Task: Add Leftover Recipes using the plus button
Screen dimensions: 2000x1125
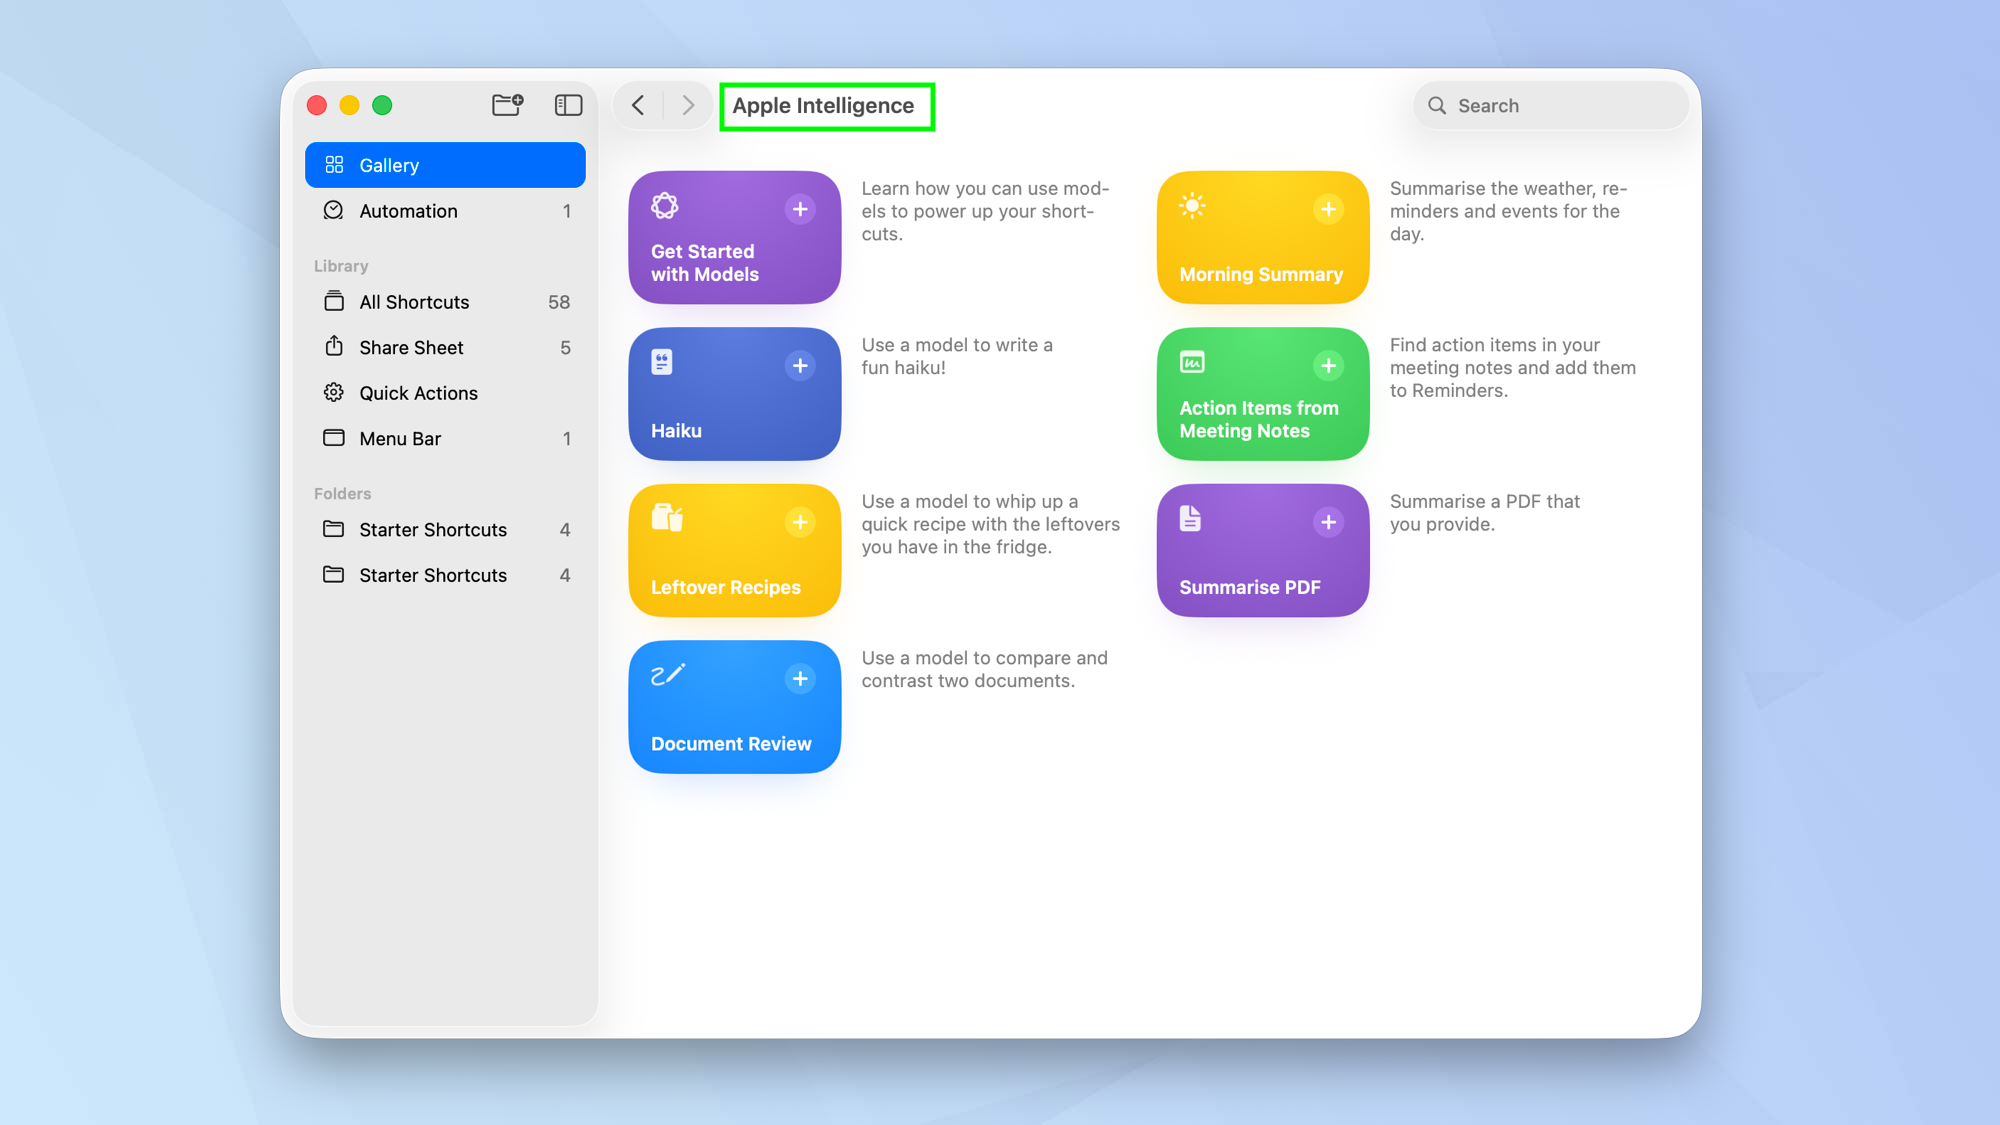Action: 800,521
